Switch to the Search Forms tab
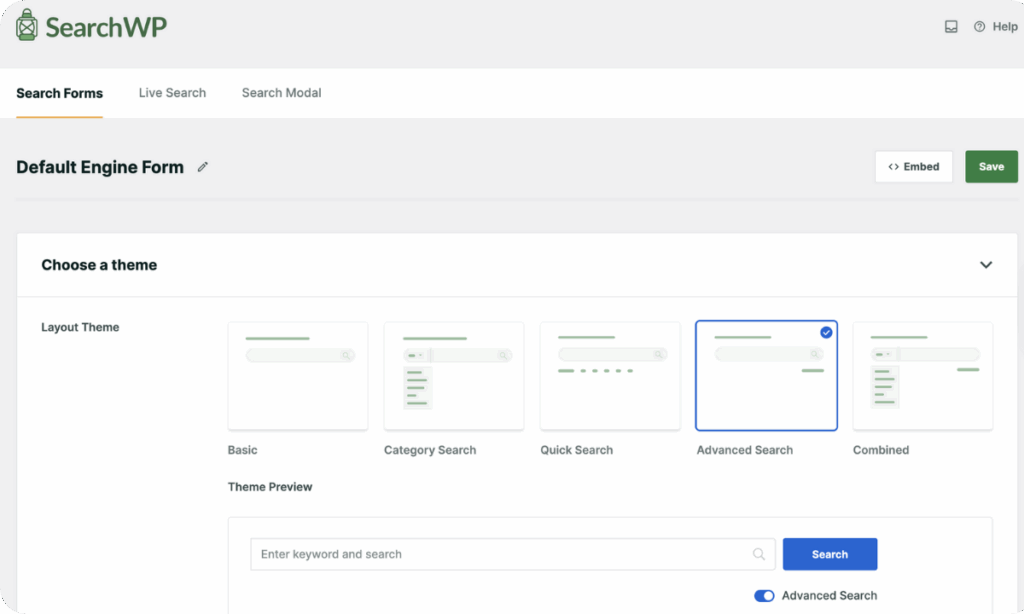 [x=59, y=93]
